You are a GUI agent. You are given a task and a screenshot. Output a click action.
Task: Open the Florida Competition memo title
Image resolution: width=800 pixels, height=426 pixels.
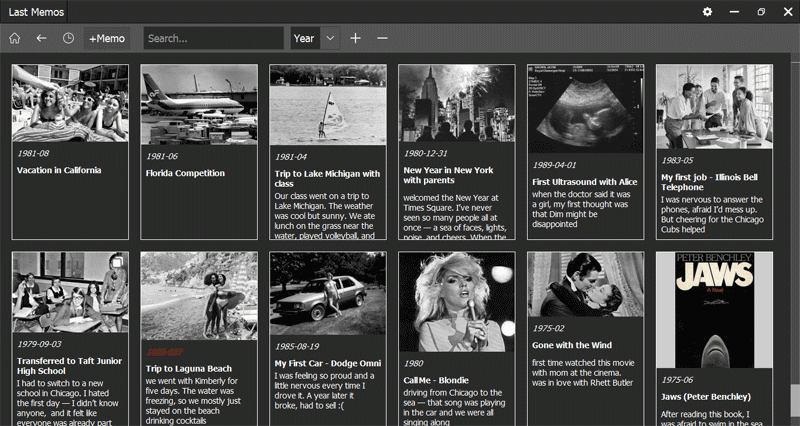(185, 173)
